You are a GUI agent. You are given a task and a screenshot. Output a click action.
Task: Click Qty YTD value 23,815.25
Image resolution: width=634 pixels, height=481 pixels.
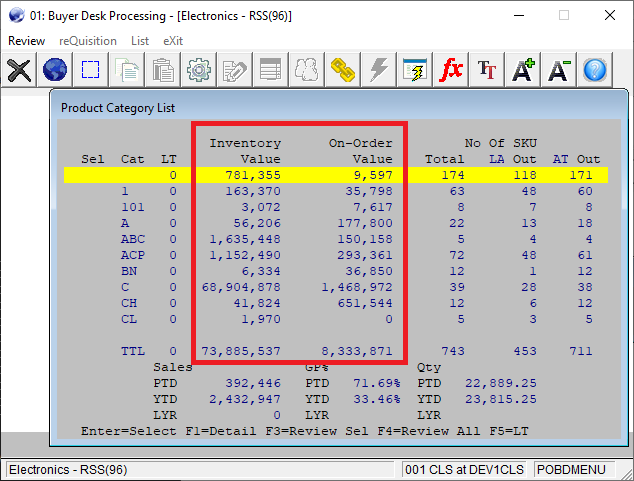pos(501,399)
